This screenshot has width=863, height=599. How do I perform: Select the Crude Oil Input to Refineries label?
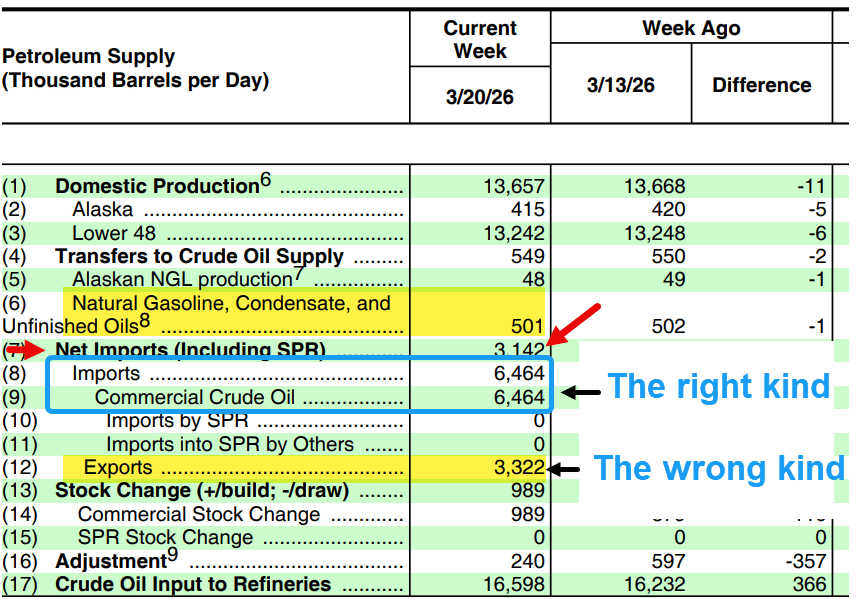click(x=193, y=584)
